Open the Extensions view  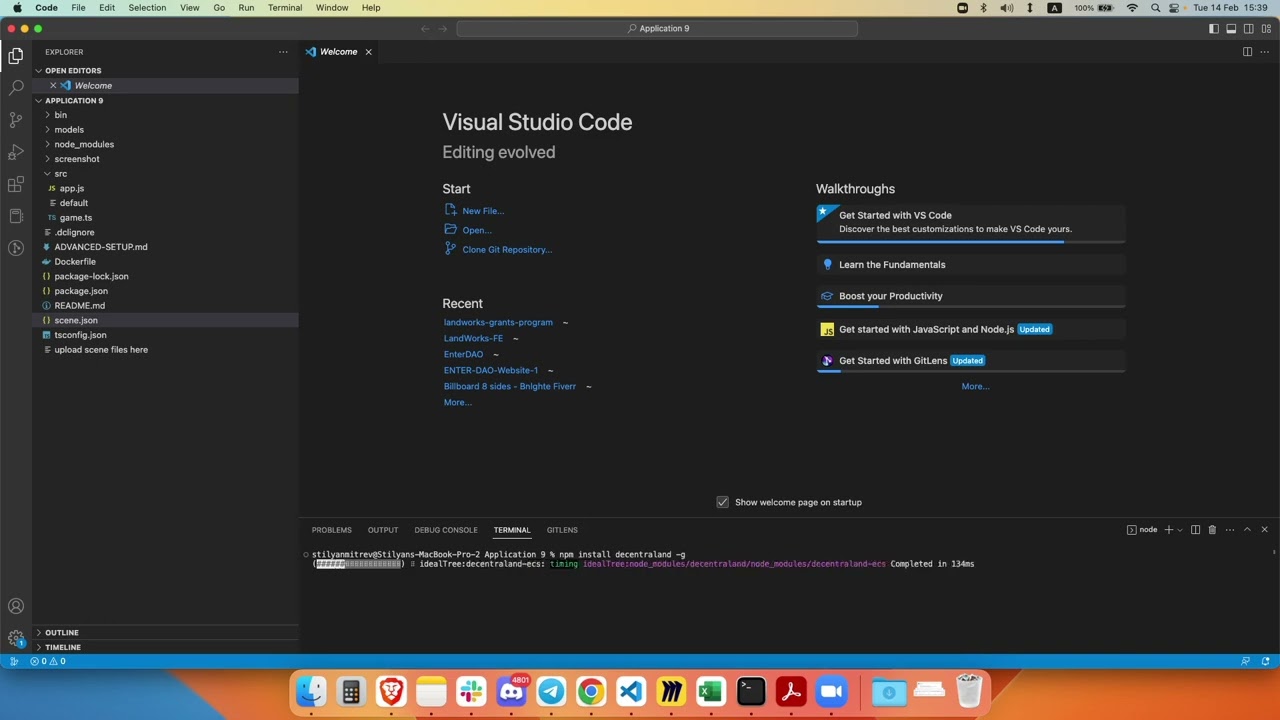pyautogui.click(x=16, y=184)
